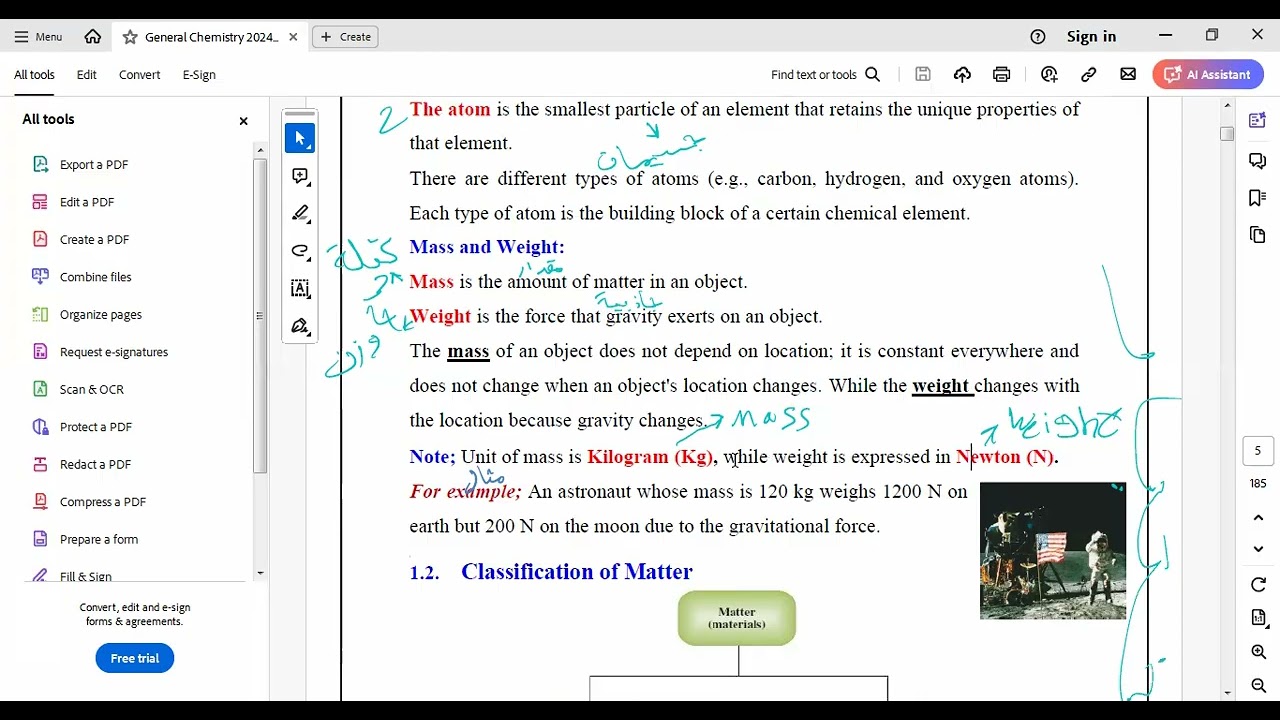Copy a link using the link icon

pyautogui.click(x=1089, y=74)
